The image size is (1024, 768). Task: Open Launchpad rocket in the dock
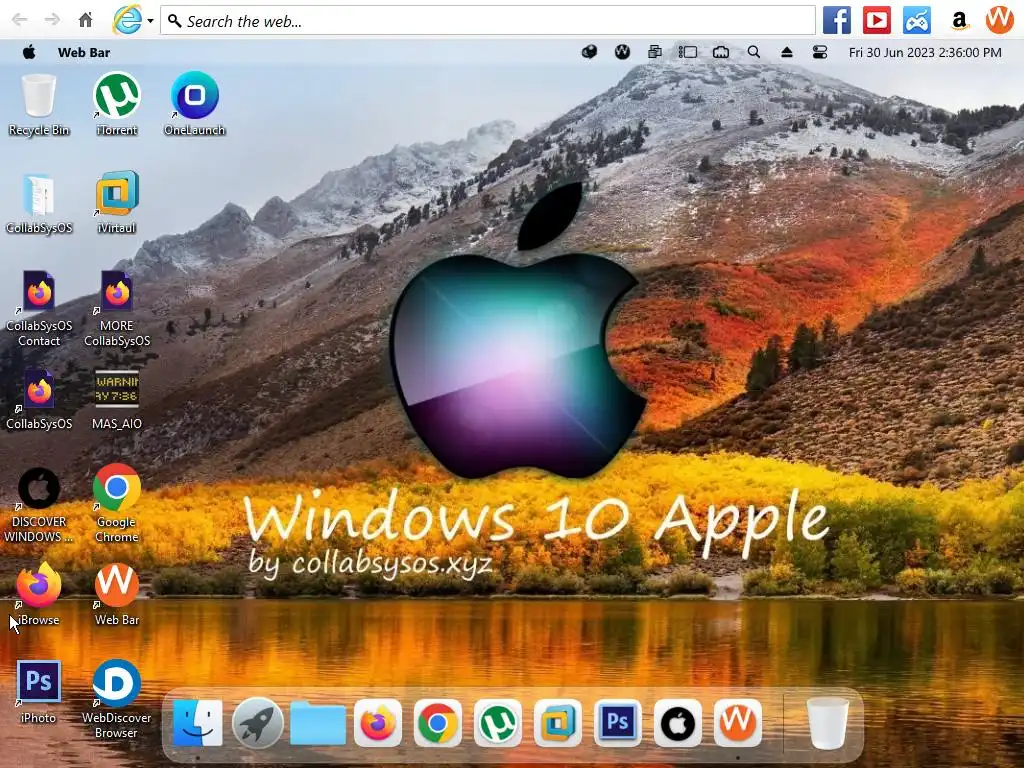click(257, 723)
